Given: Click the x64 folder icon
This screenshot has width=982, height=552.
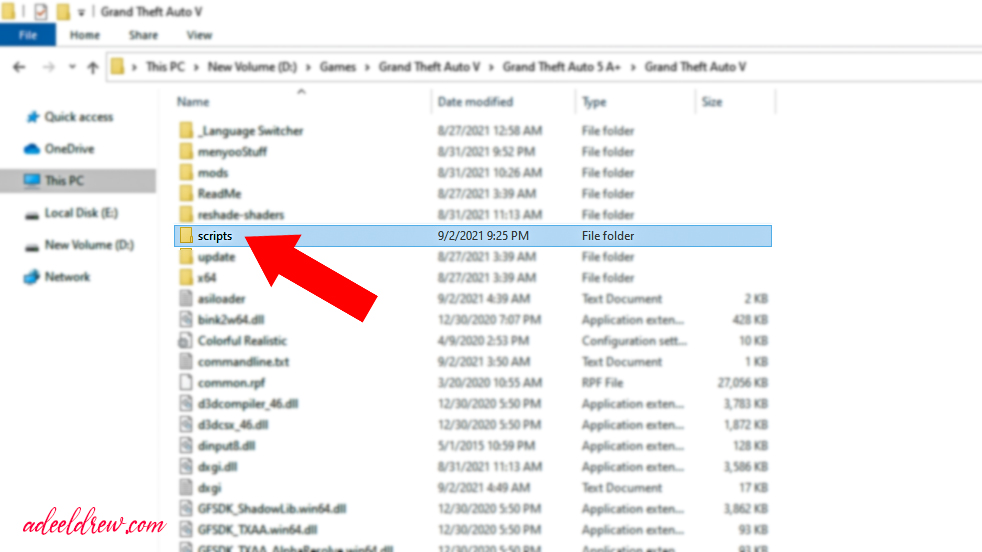Looking at the screenshot, I should click(x=186, y=277).
